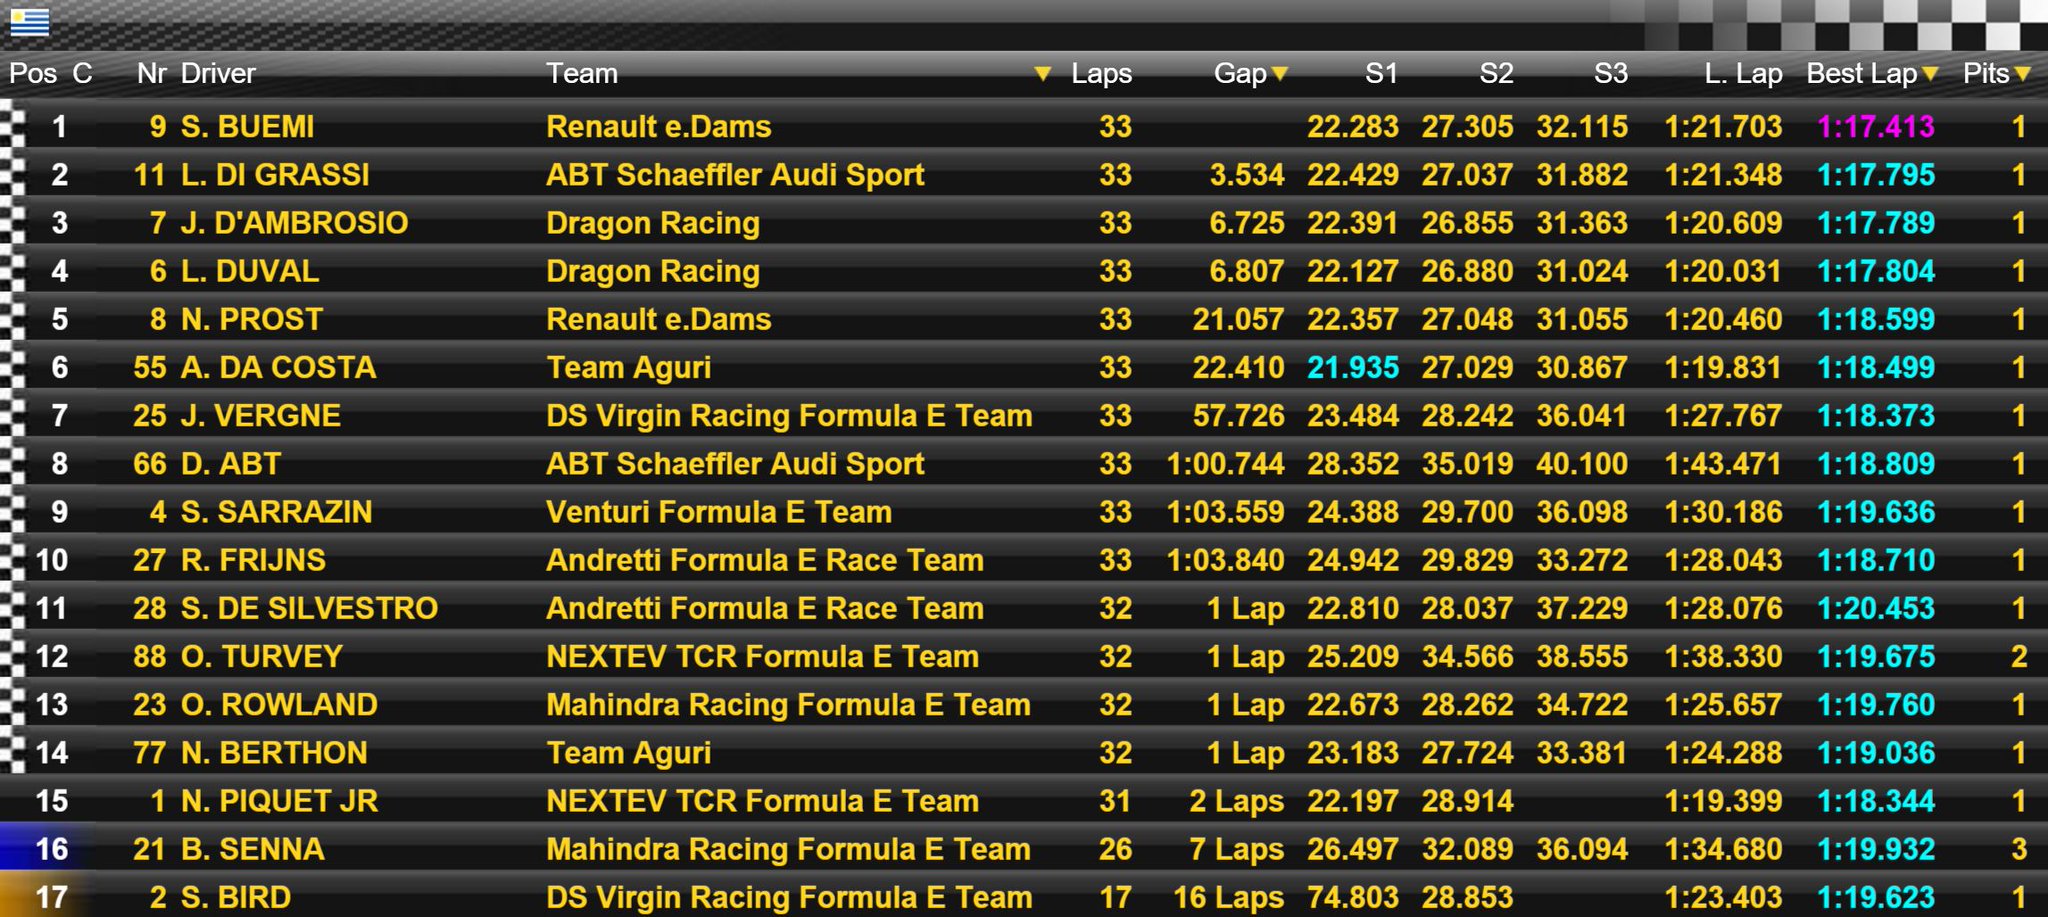The image size is (2048, 917).
Task: Click Renault e.Dams in Buemi row
Action: 659,127
